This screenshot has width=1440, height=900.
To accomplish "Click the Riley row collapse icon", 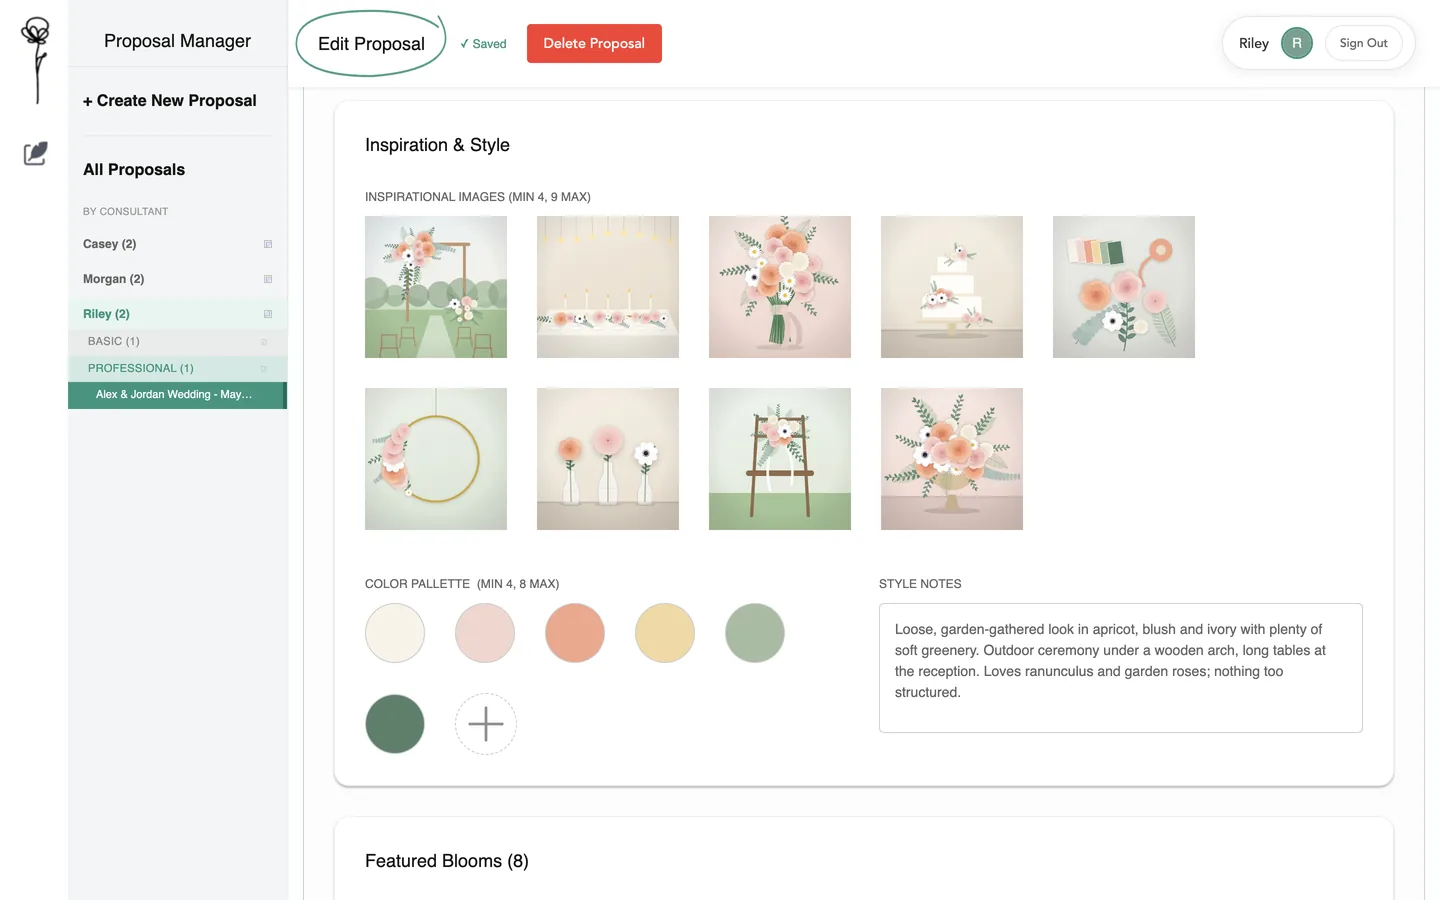I will (x=268, y=314).
